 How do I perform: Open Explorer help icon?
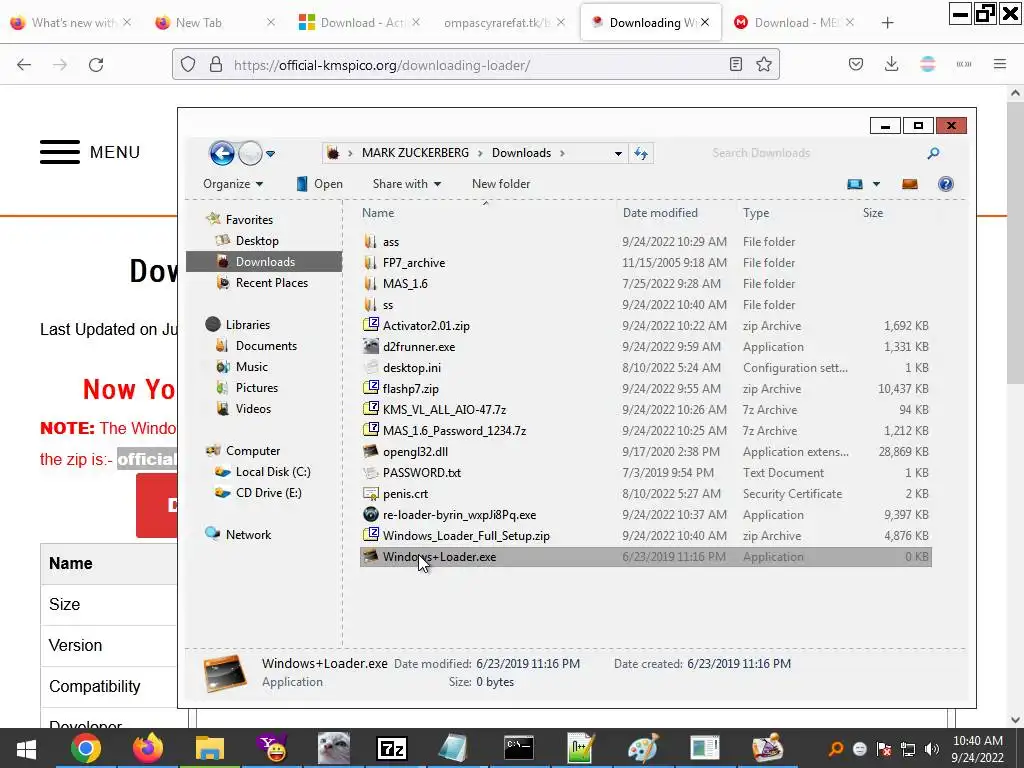coord(946,184)
